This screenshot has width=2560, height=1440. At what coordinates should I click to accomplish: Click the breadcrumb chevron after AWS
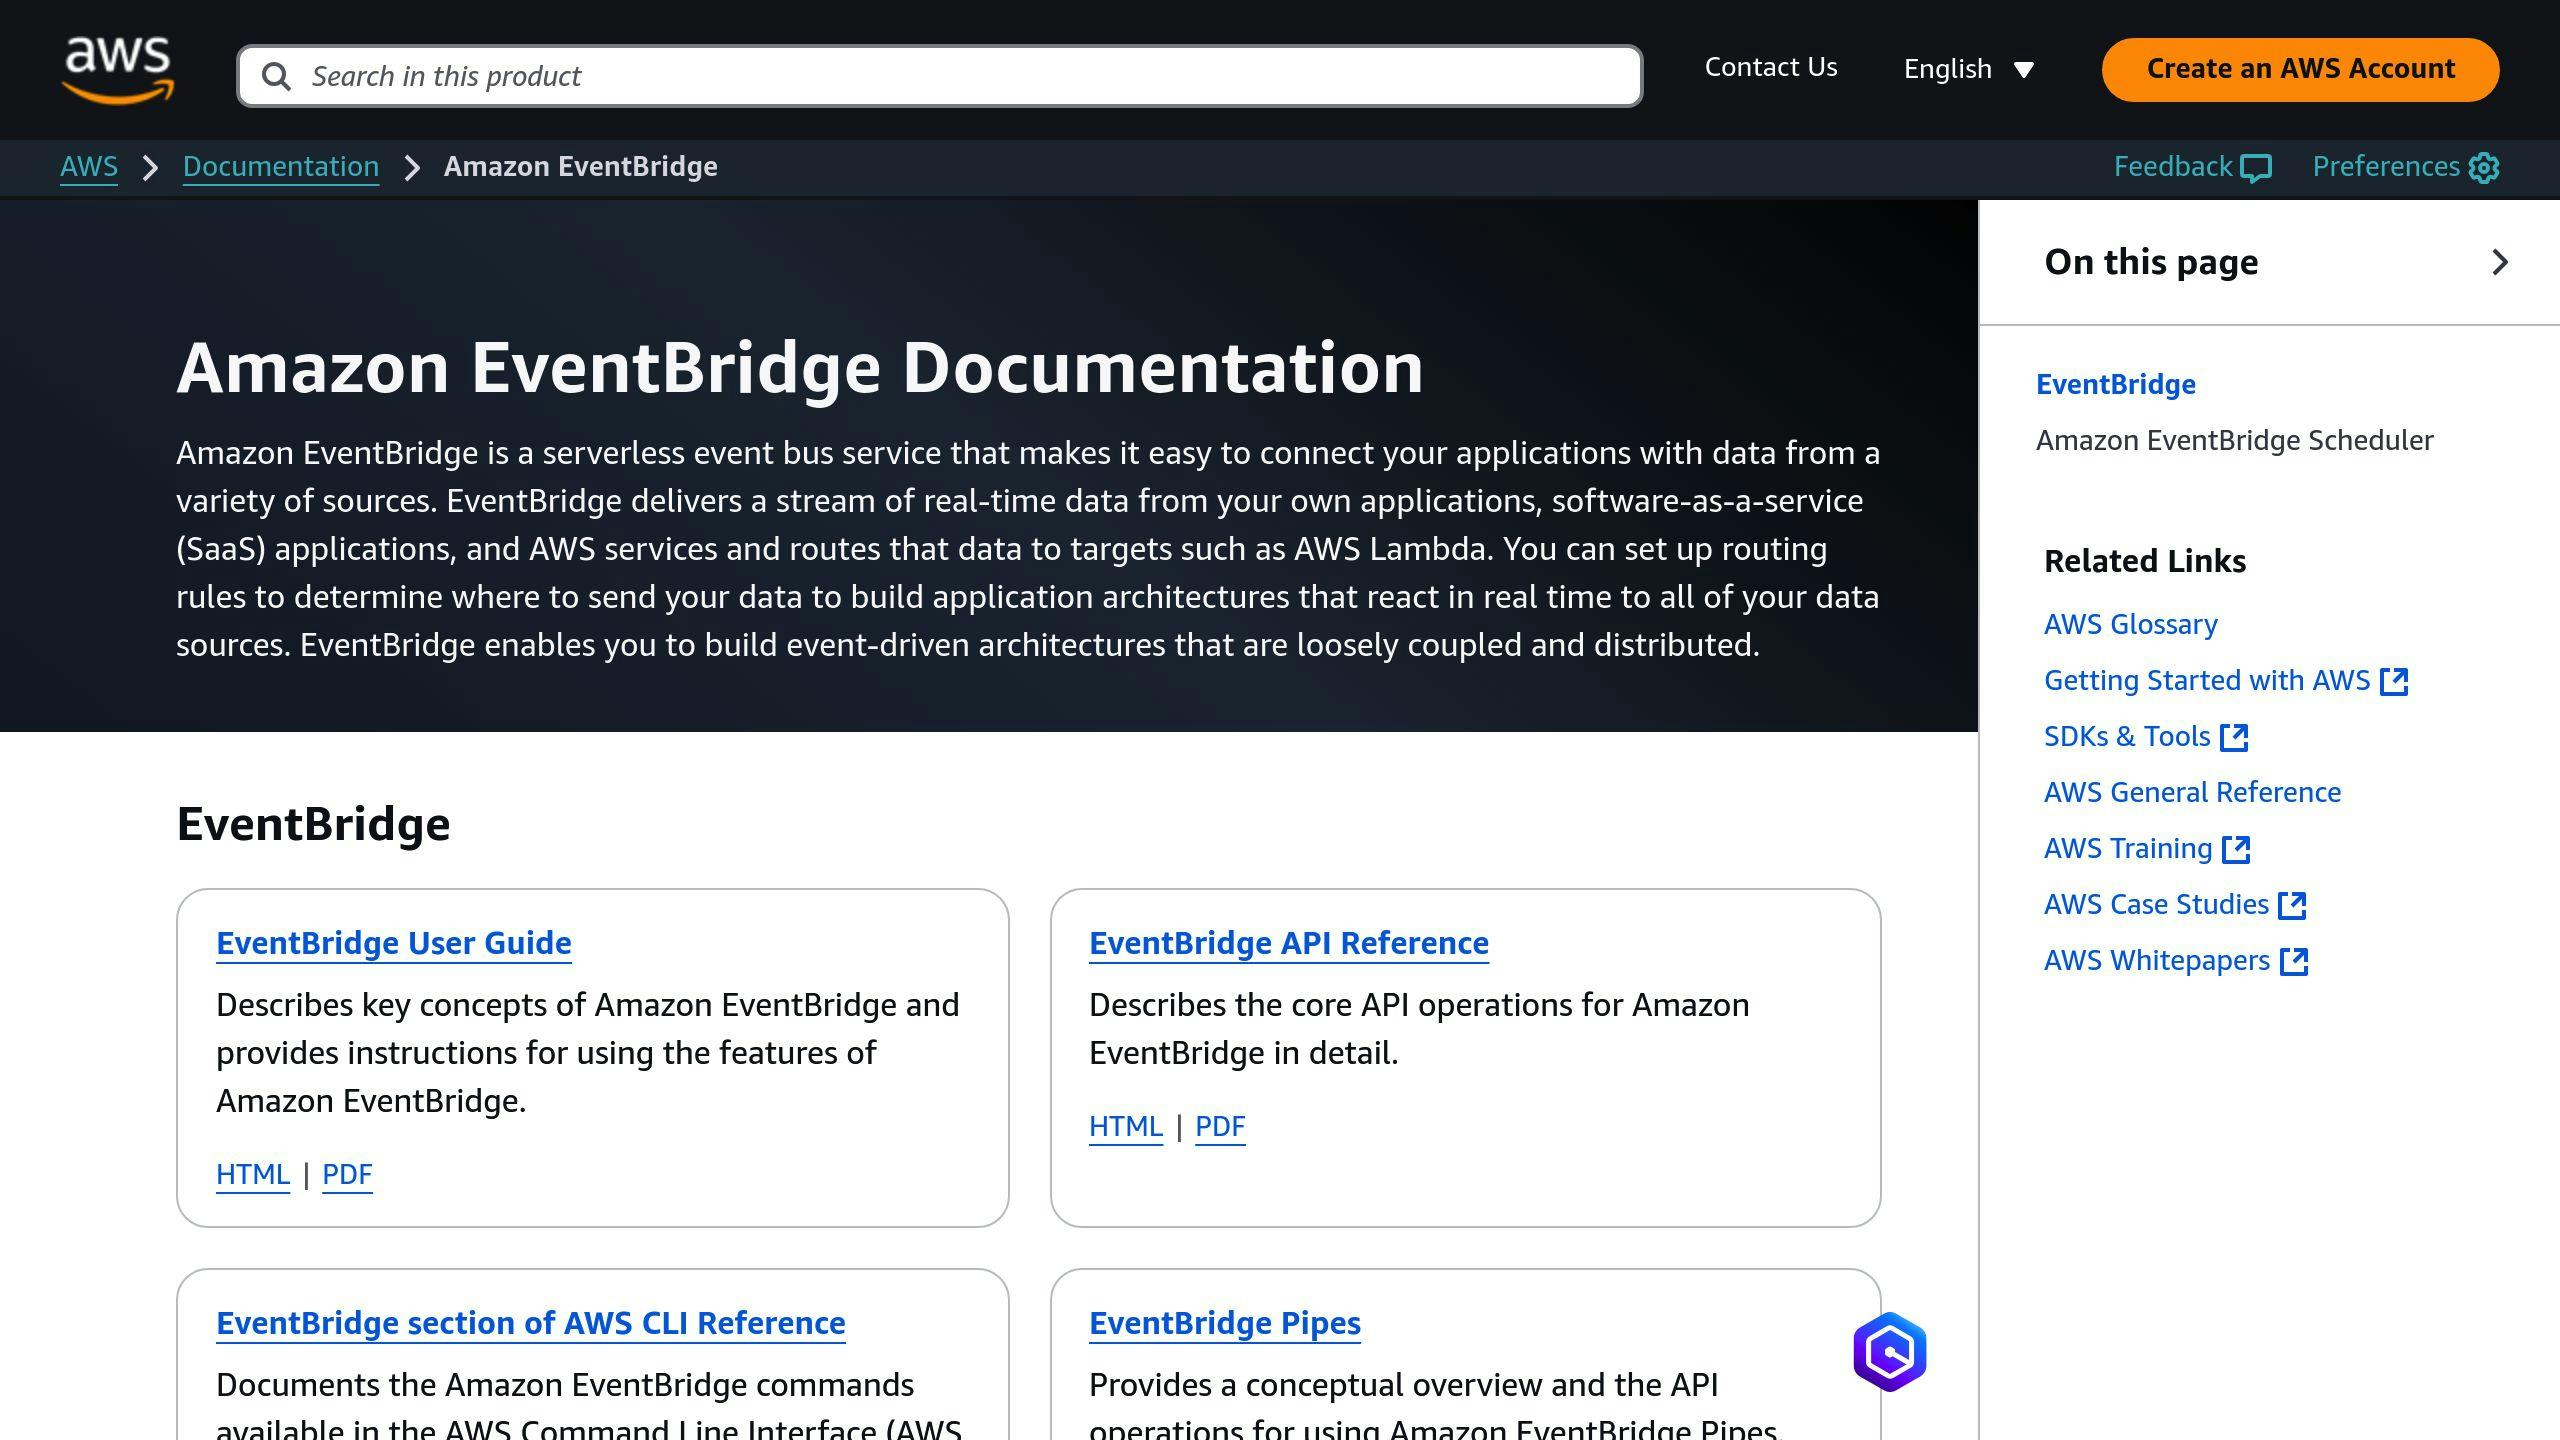150,168
